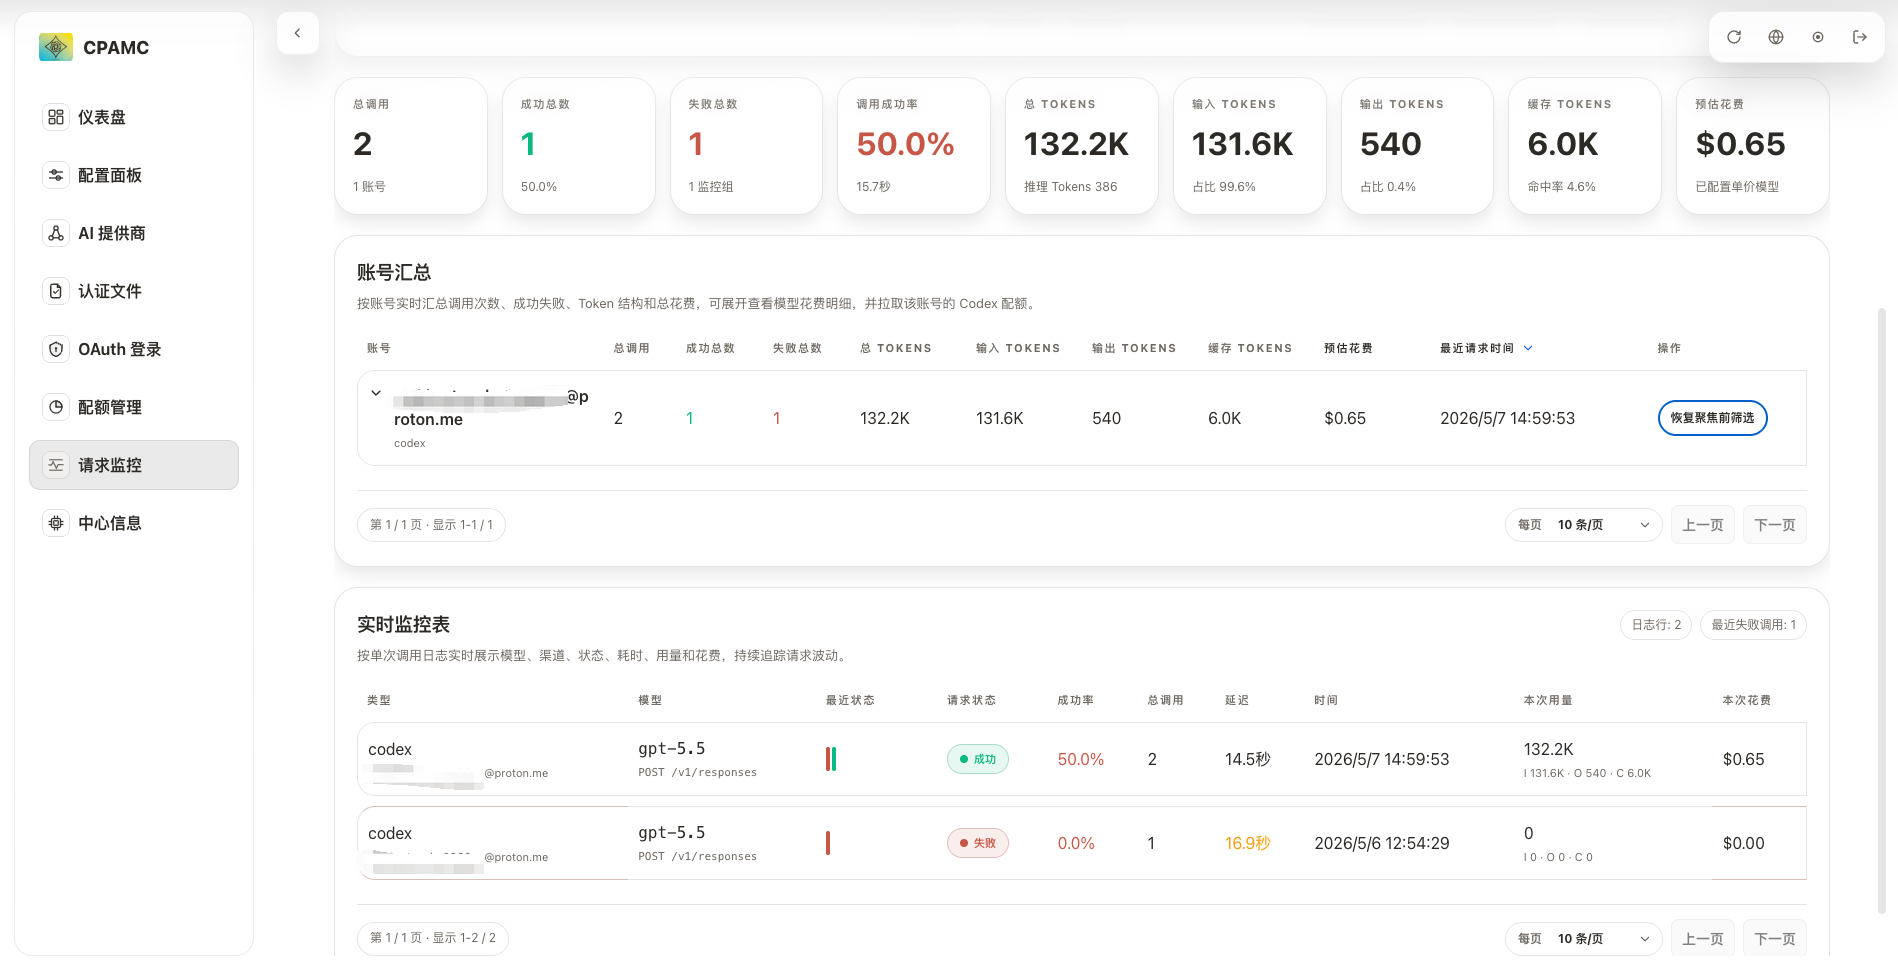1898x979 pixels.
Task: Collapse the sidebar with the back arrow
Action: [297, 33]
